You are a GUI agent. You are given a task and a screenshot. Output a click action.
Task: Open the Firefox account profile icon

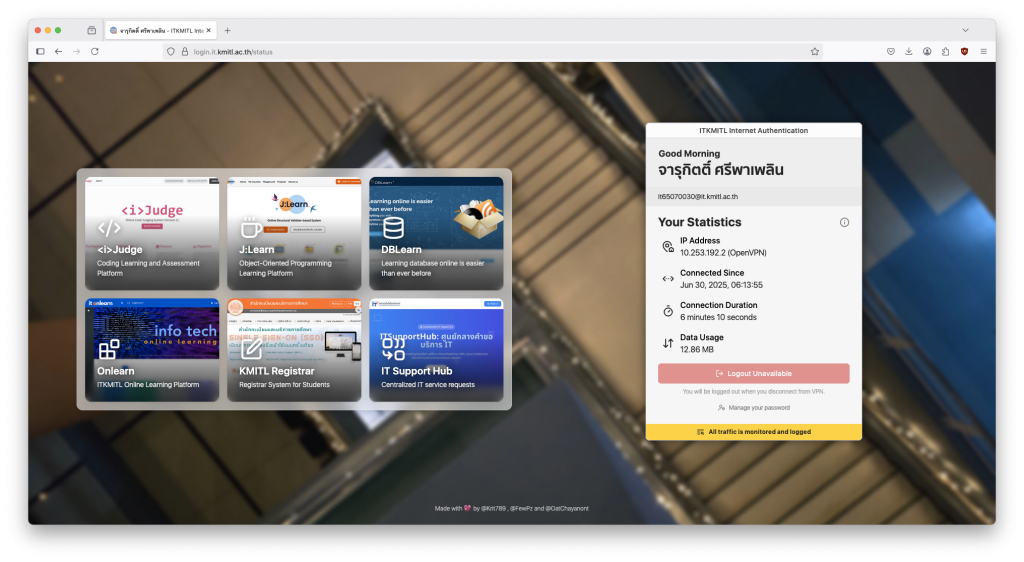[x=927, y=52]
